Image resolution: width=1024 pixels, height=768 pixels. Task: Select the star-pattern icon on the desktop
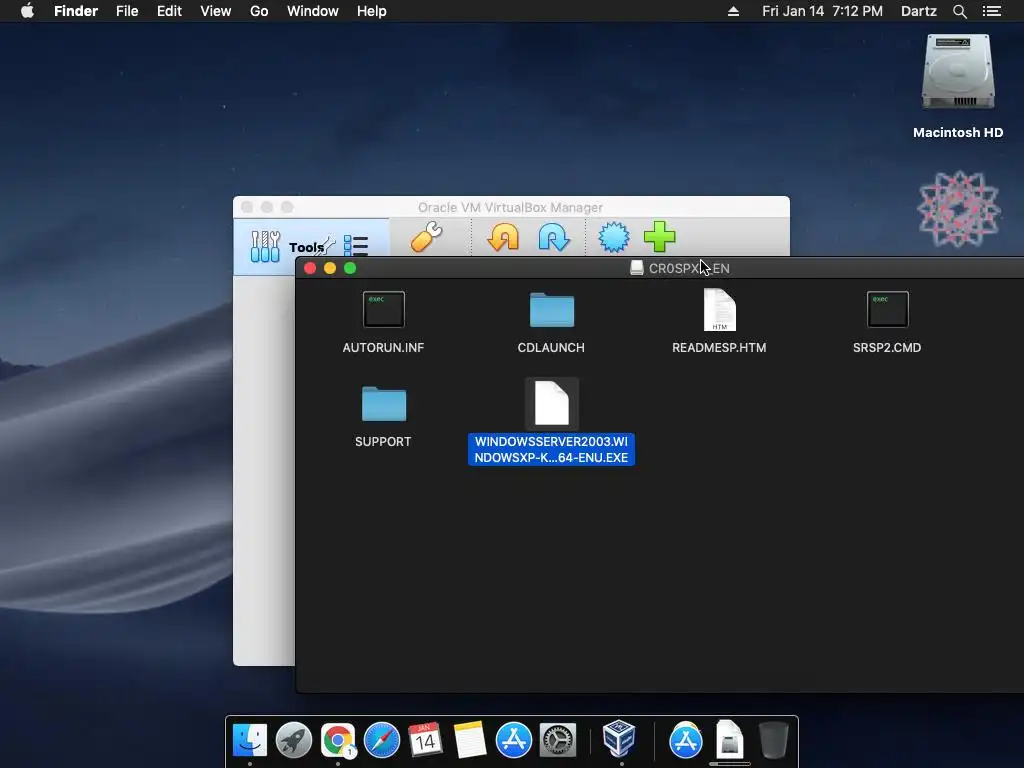[958, 209]
